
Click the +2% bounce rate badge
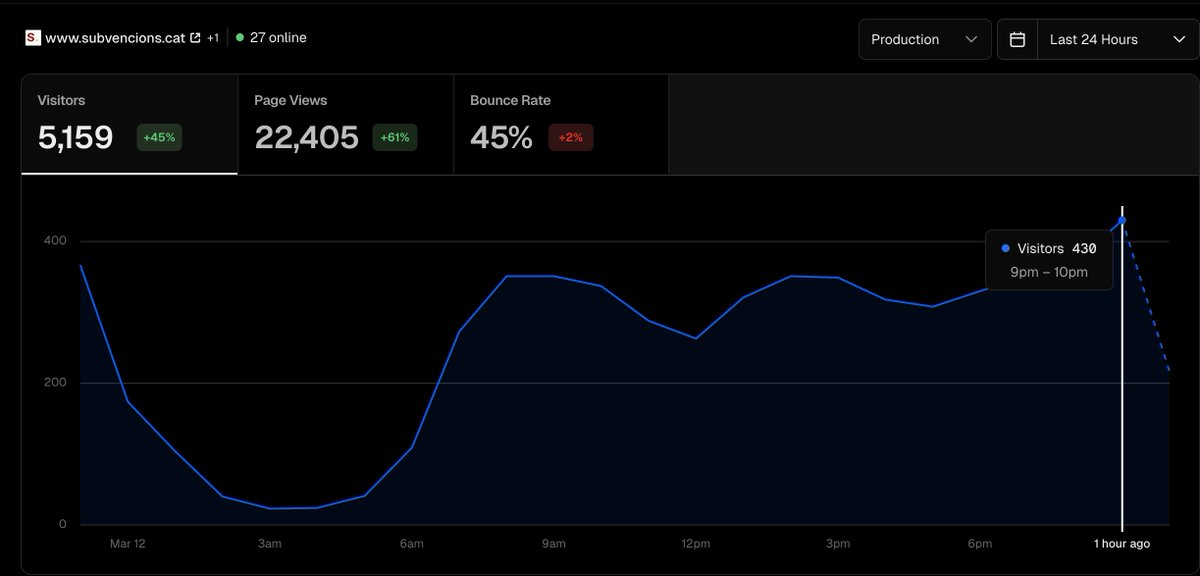point(571,138)
